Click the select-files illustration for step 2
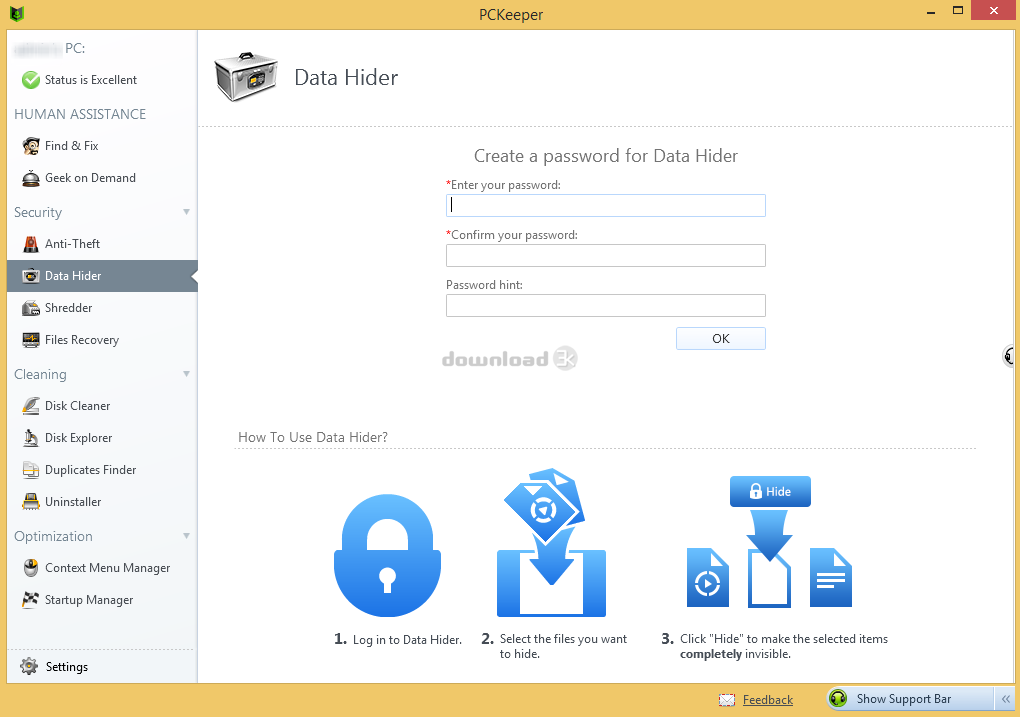 pos(552,543)
